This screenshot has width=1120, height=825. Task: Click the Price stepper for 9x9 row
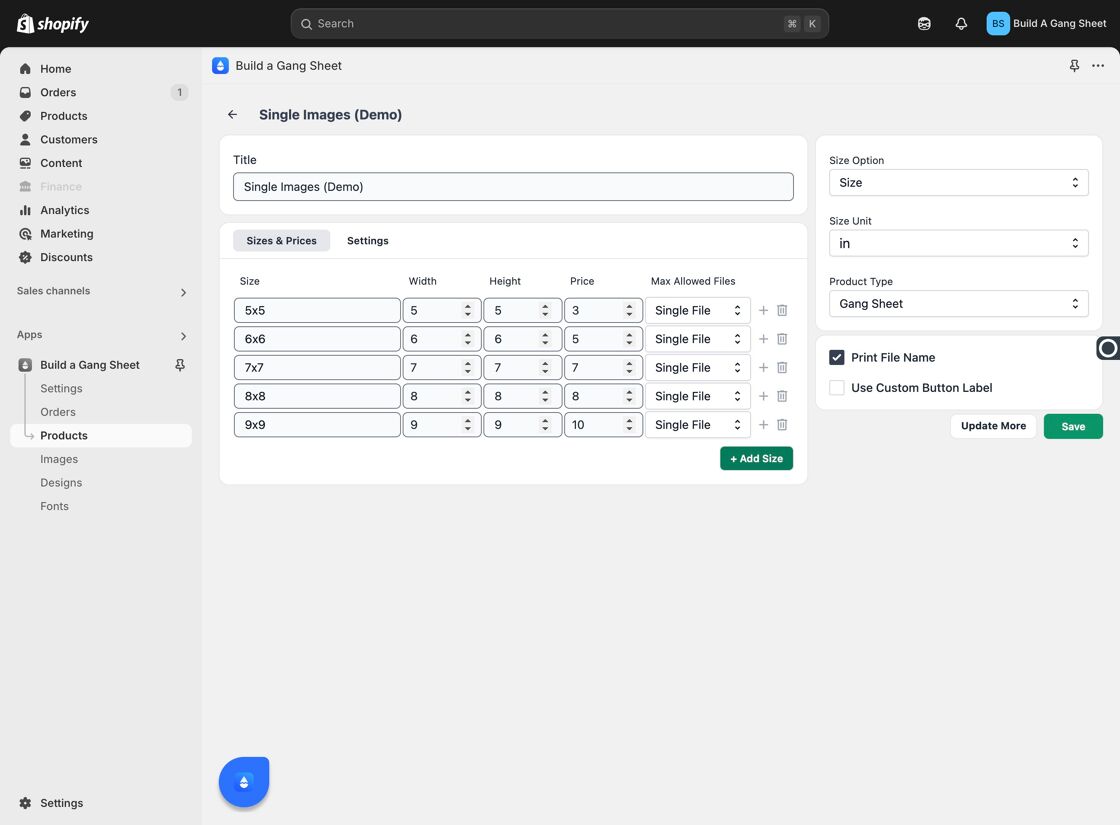pyautogui.click(x=629, y=424)
